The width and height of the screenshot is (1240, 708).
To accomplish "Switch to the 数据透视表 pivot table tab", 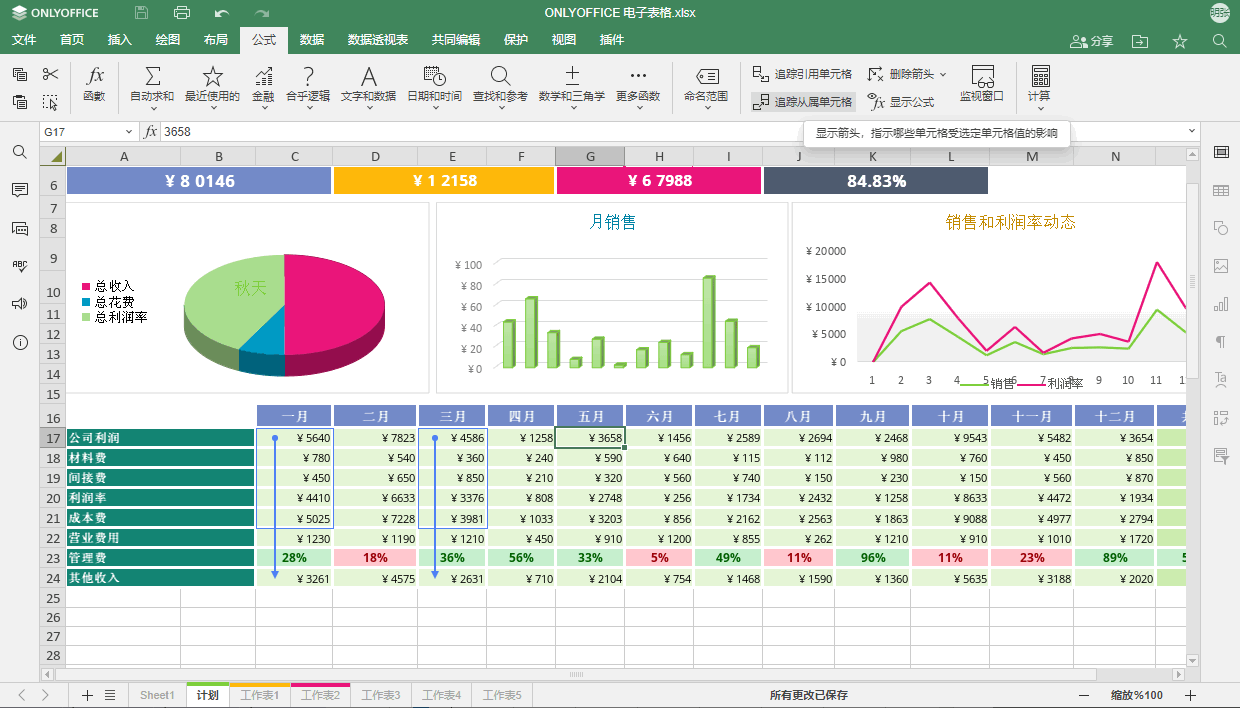I will 378,40.
